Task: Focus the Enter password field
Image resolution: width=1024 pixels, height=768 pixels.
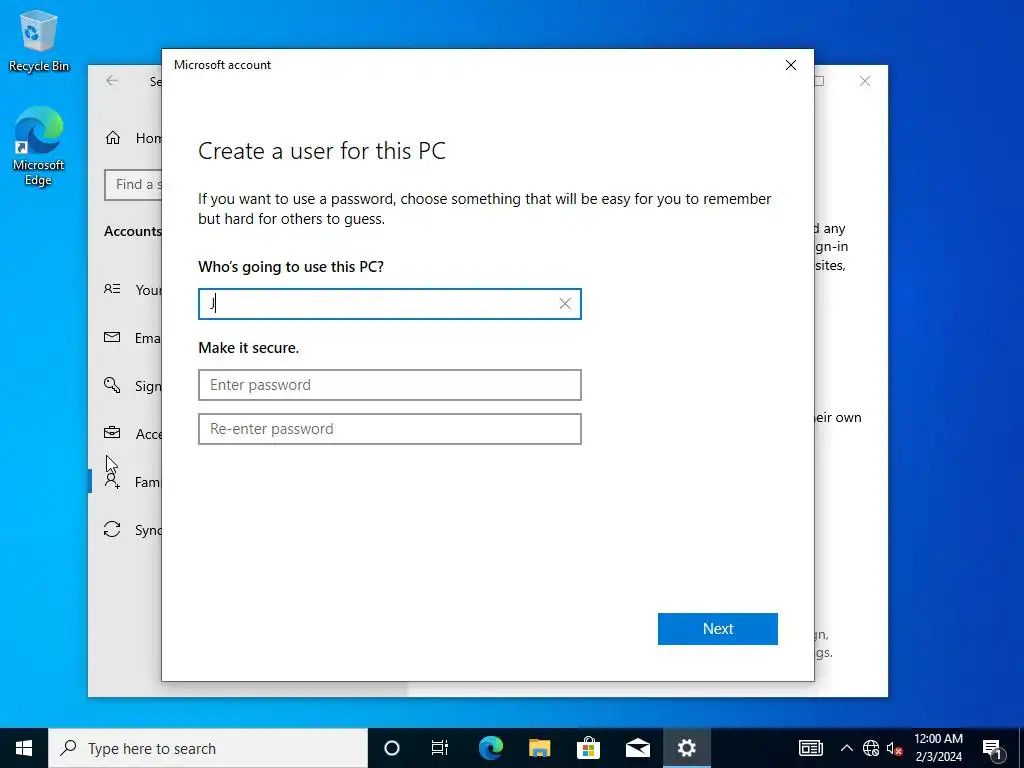Action: coord(390,385)
